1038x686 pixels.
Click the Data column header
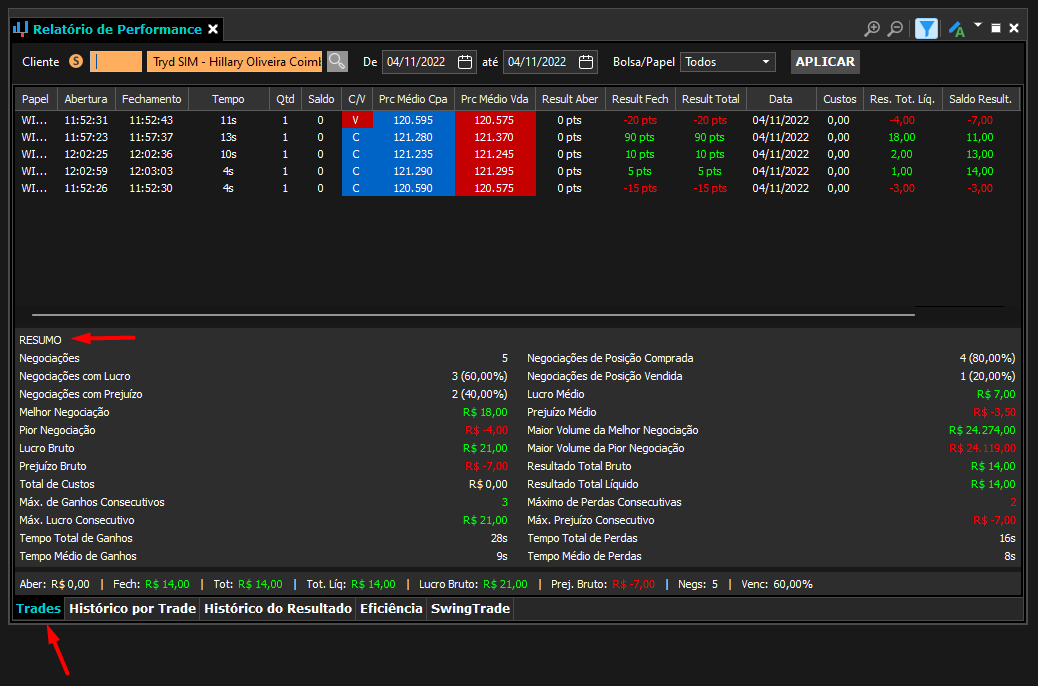click(780, 99)
